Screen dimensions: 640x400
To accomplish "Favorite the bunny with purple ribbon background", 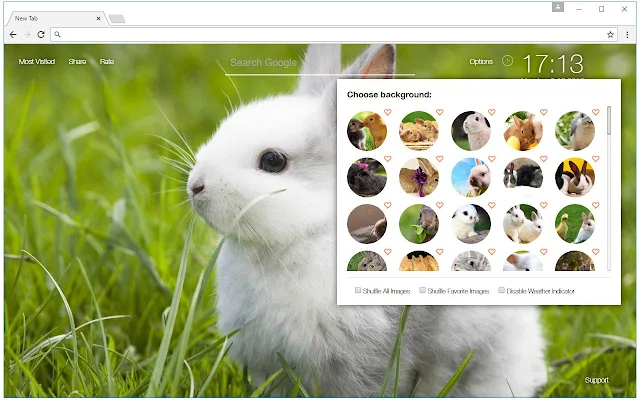I will click(x=439, y=158).
